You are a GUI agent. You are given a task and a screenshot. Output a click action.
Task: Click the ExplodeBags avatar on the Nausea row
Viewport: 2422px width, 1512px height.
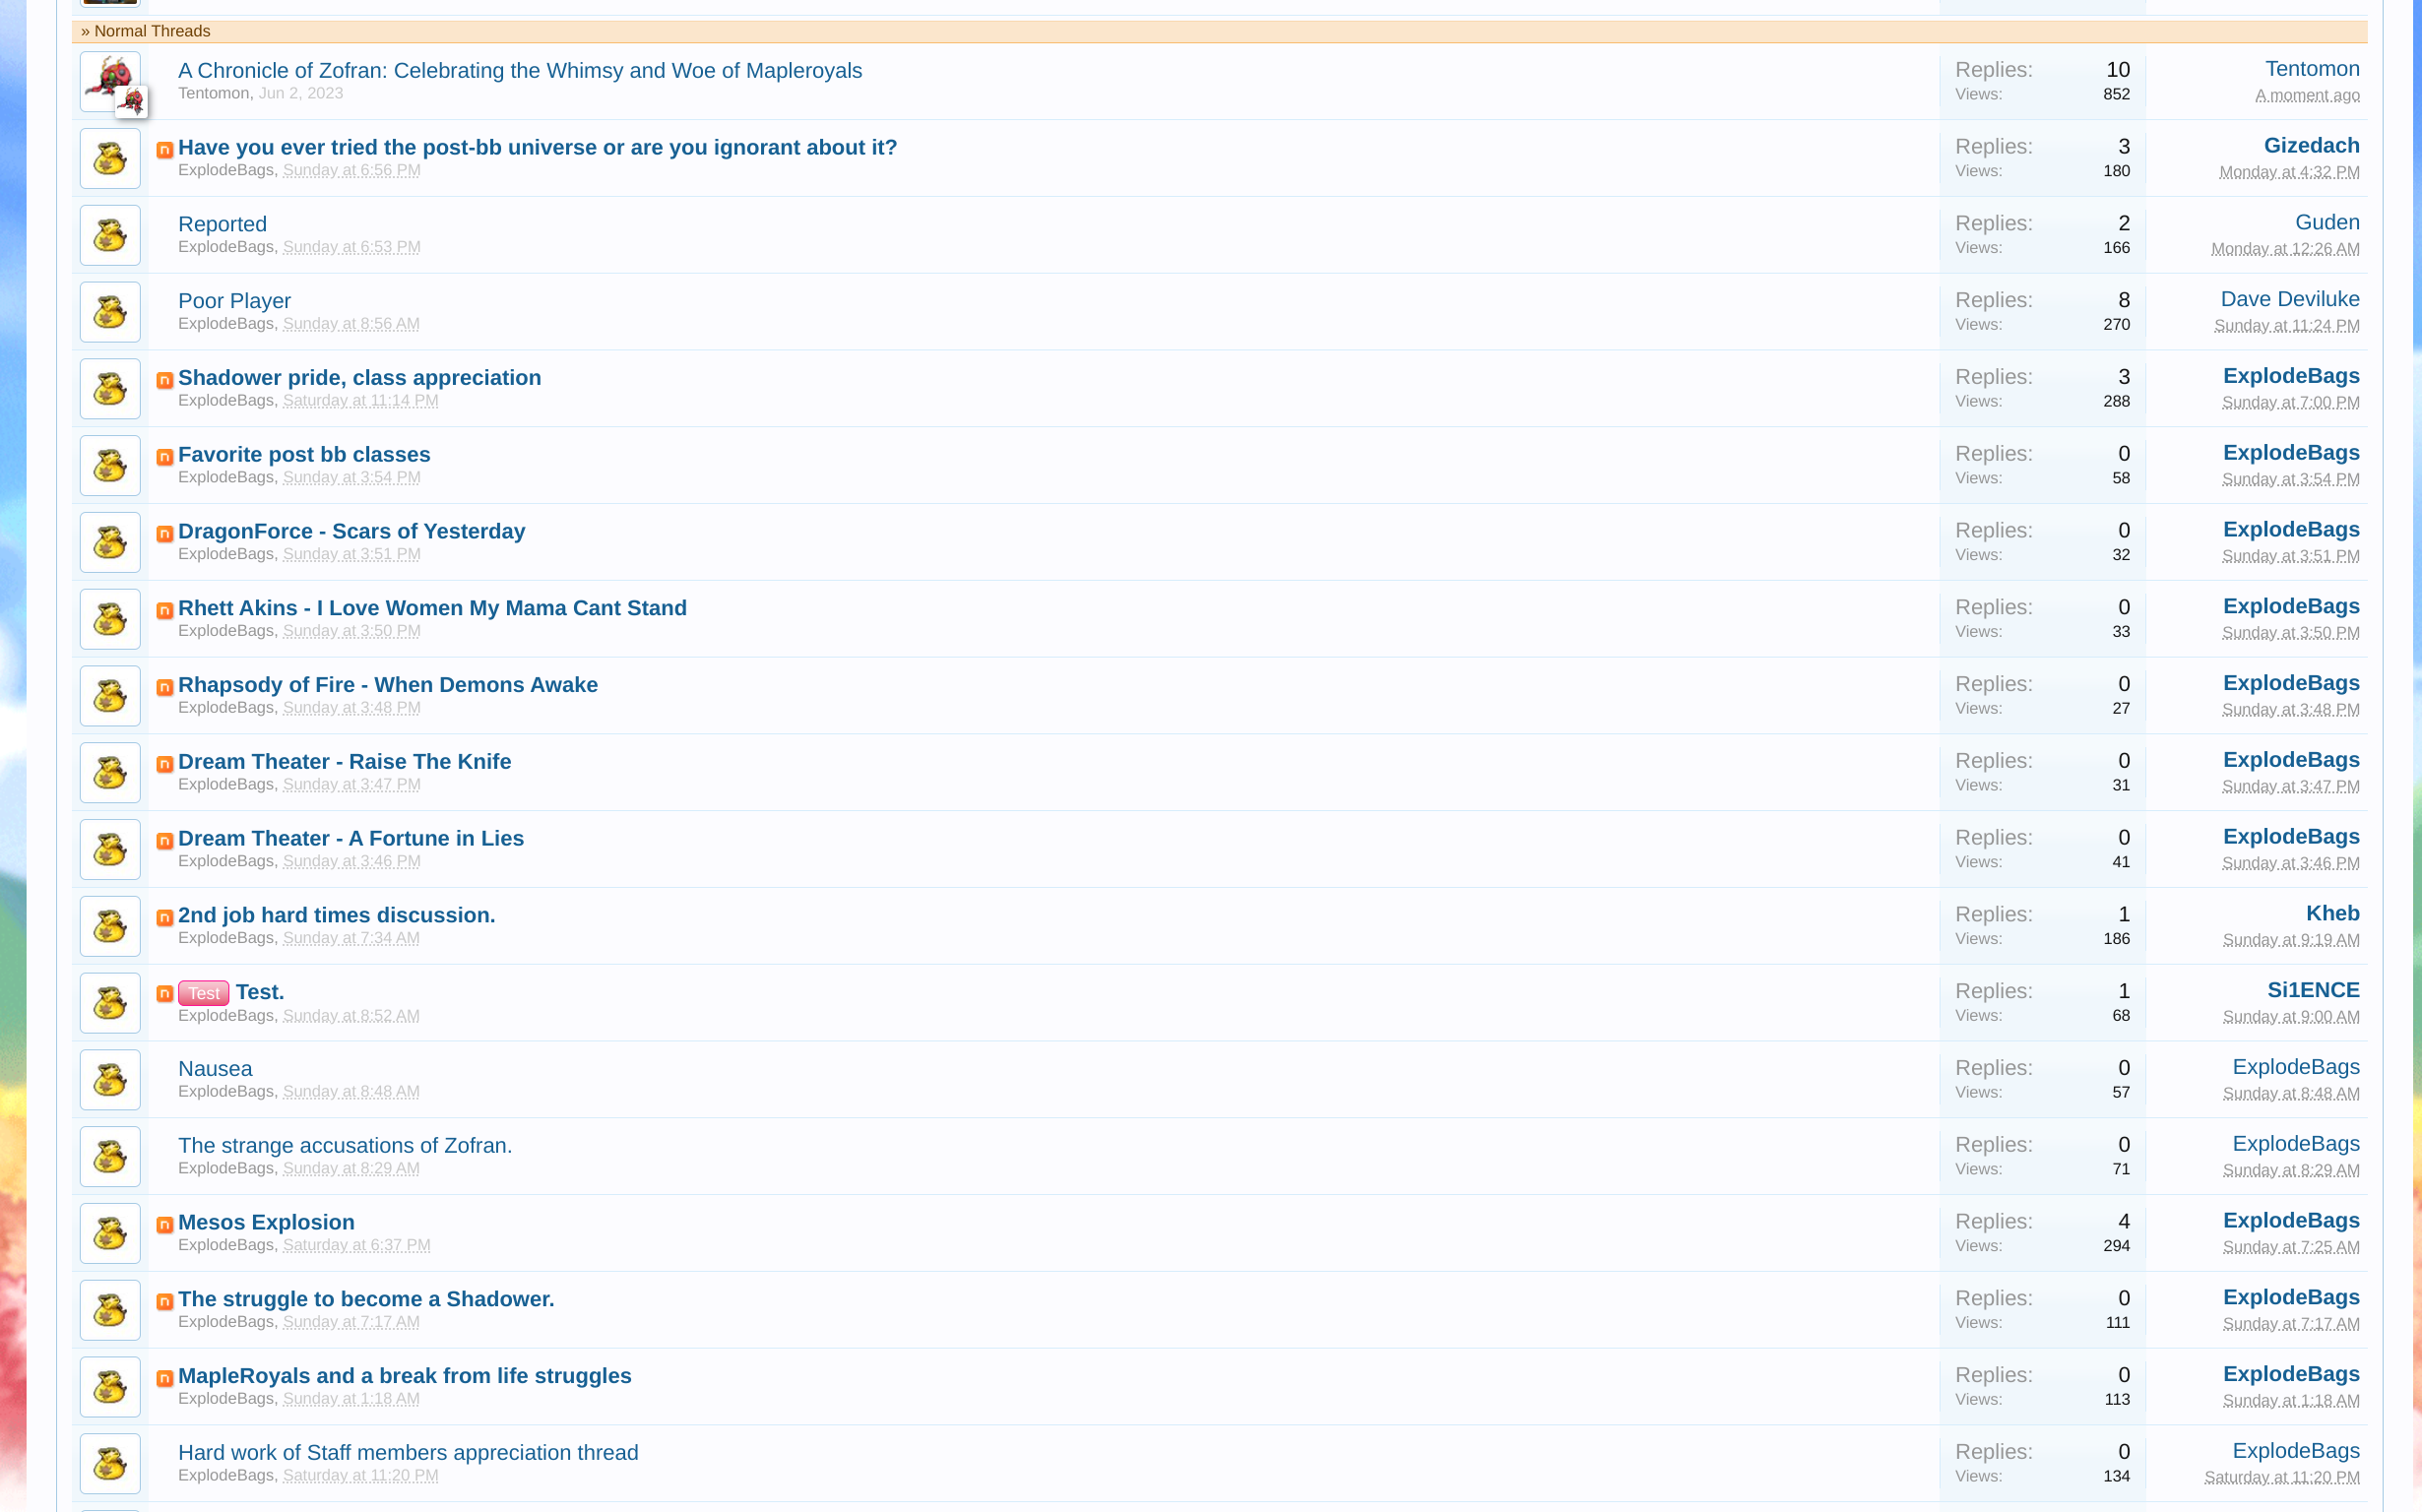click(x=110, y=1080)
